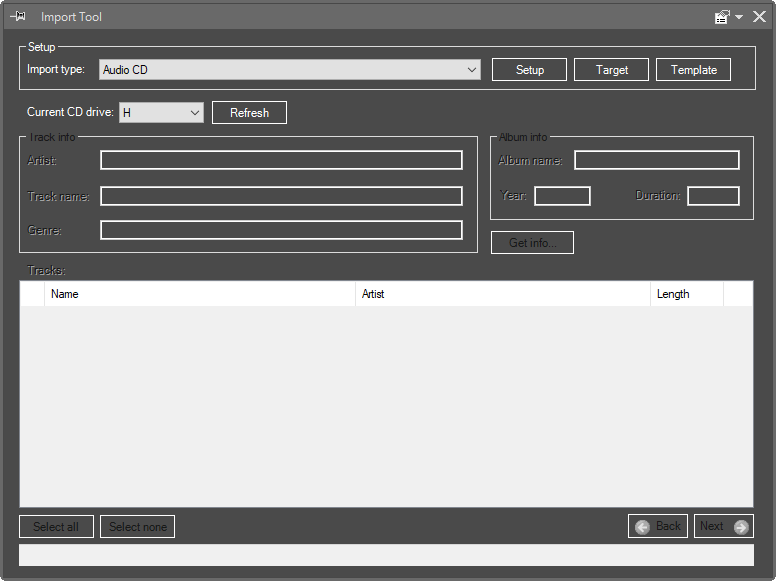The width and height of the screenshot is (776, 581).
Task: Click the Next arrow icon
Action: [740, 527]
